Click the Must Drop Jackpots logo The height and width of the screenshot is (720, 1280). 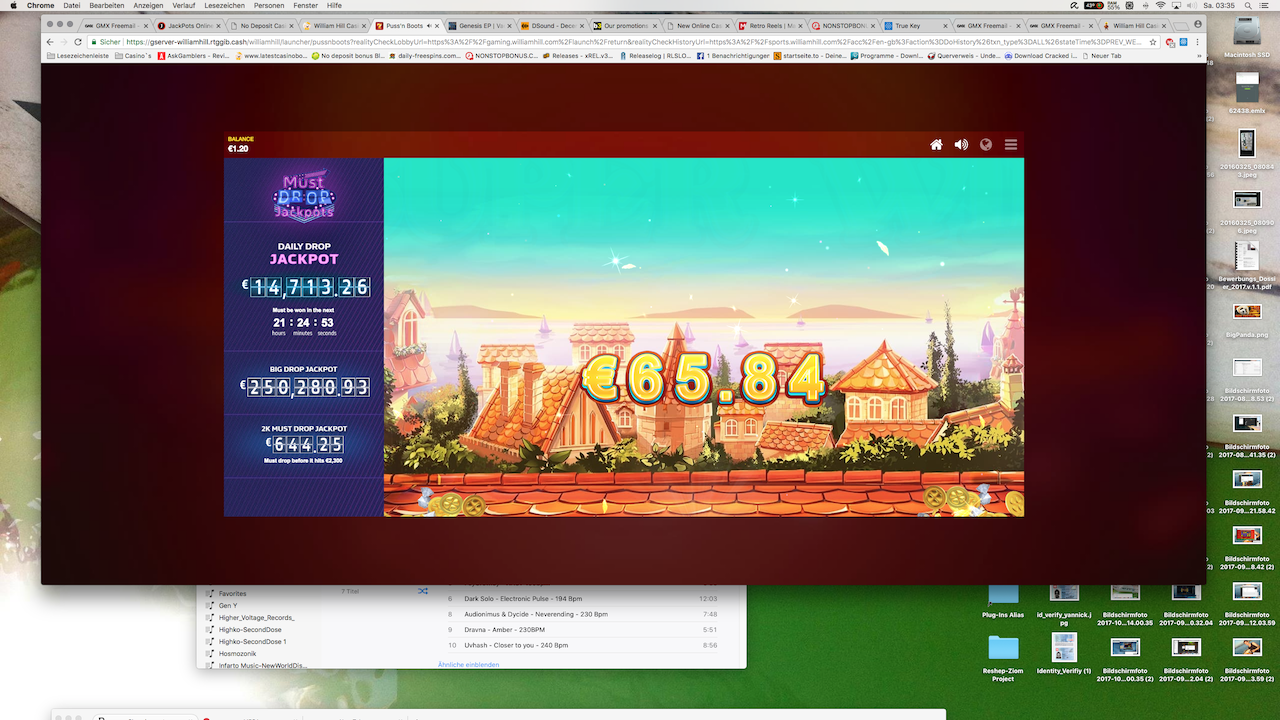pos(304,195)
